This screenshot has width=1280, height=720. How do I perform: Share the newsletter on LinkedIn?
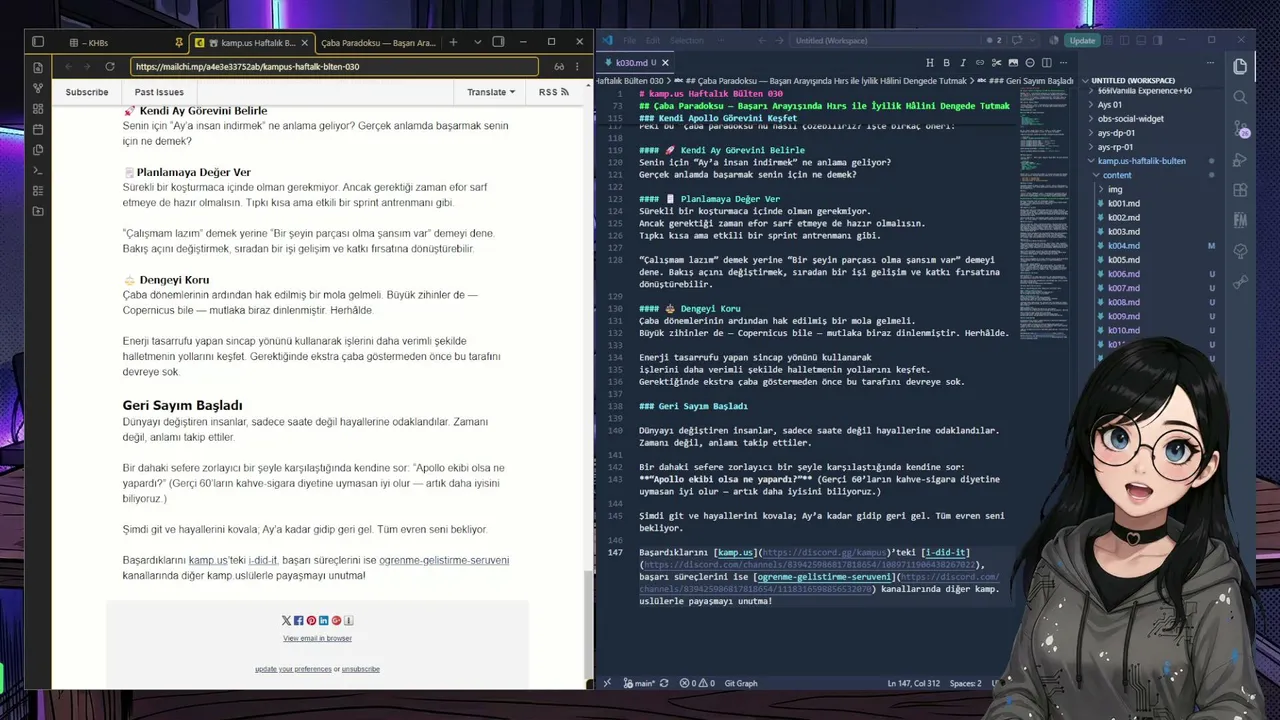[323, 621]
